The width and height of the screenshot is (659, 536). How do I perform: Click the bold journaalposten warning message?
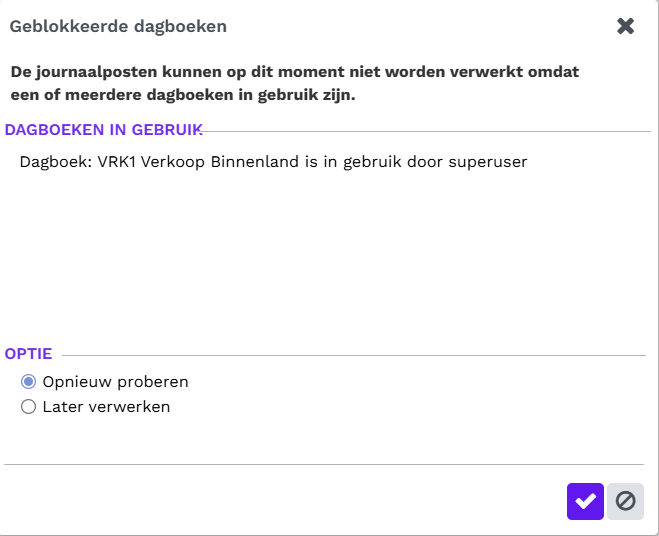coord(295,83)
